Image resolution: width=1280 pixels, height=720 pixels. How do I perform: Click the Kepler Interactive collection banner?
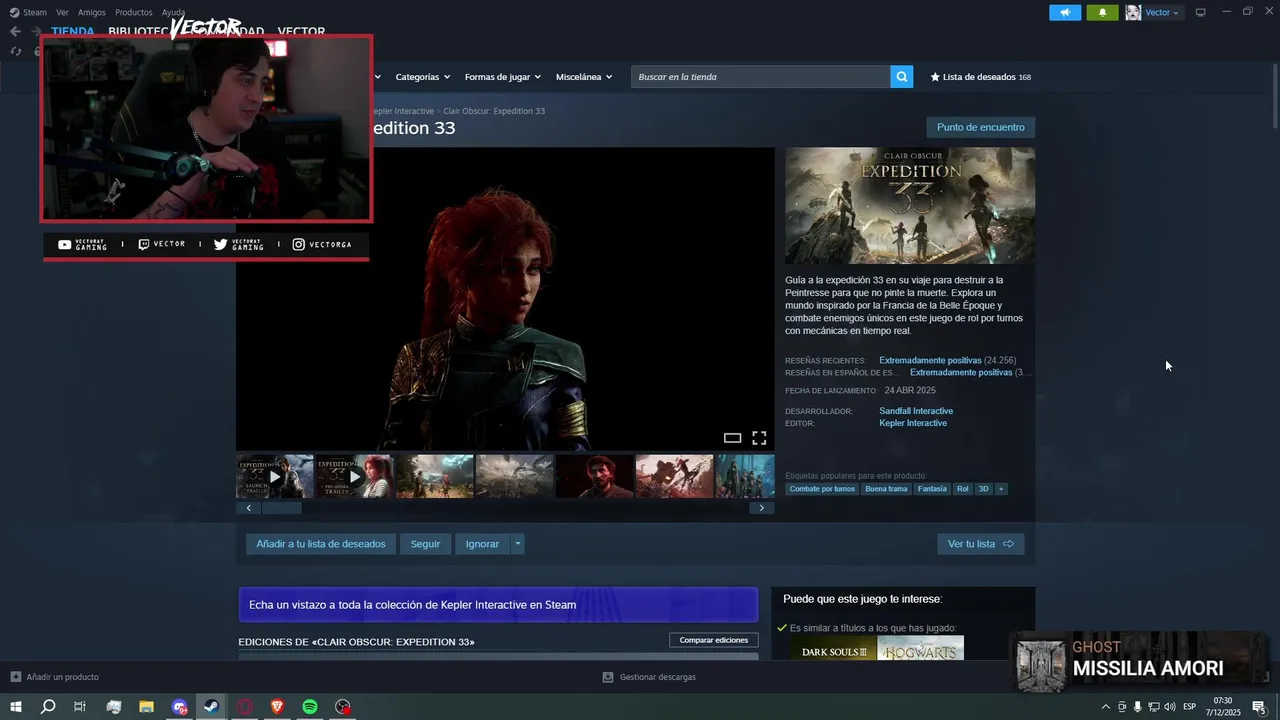(x=498, y=605)
